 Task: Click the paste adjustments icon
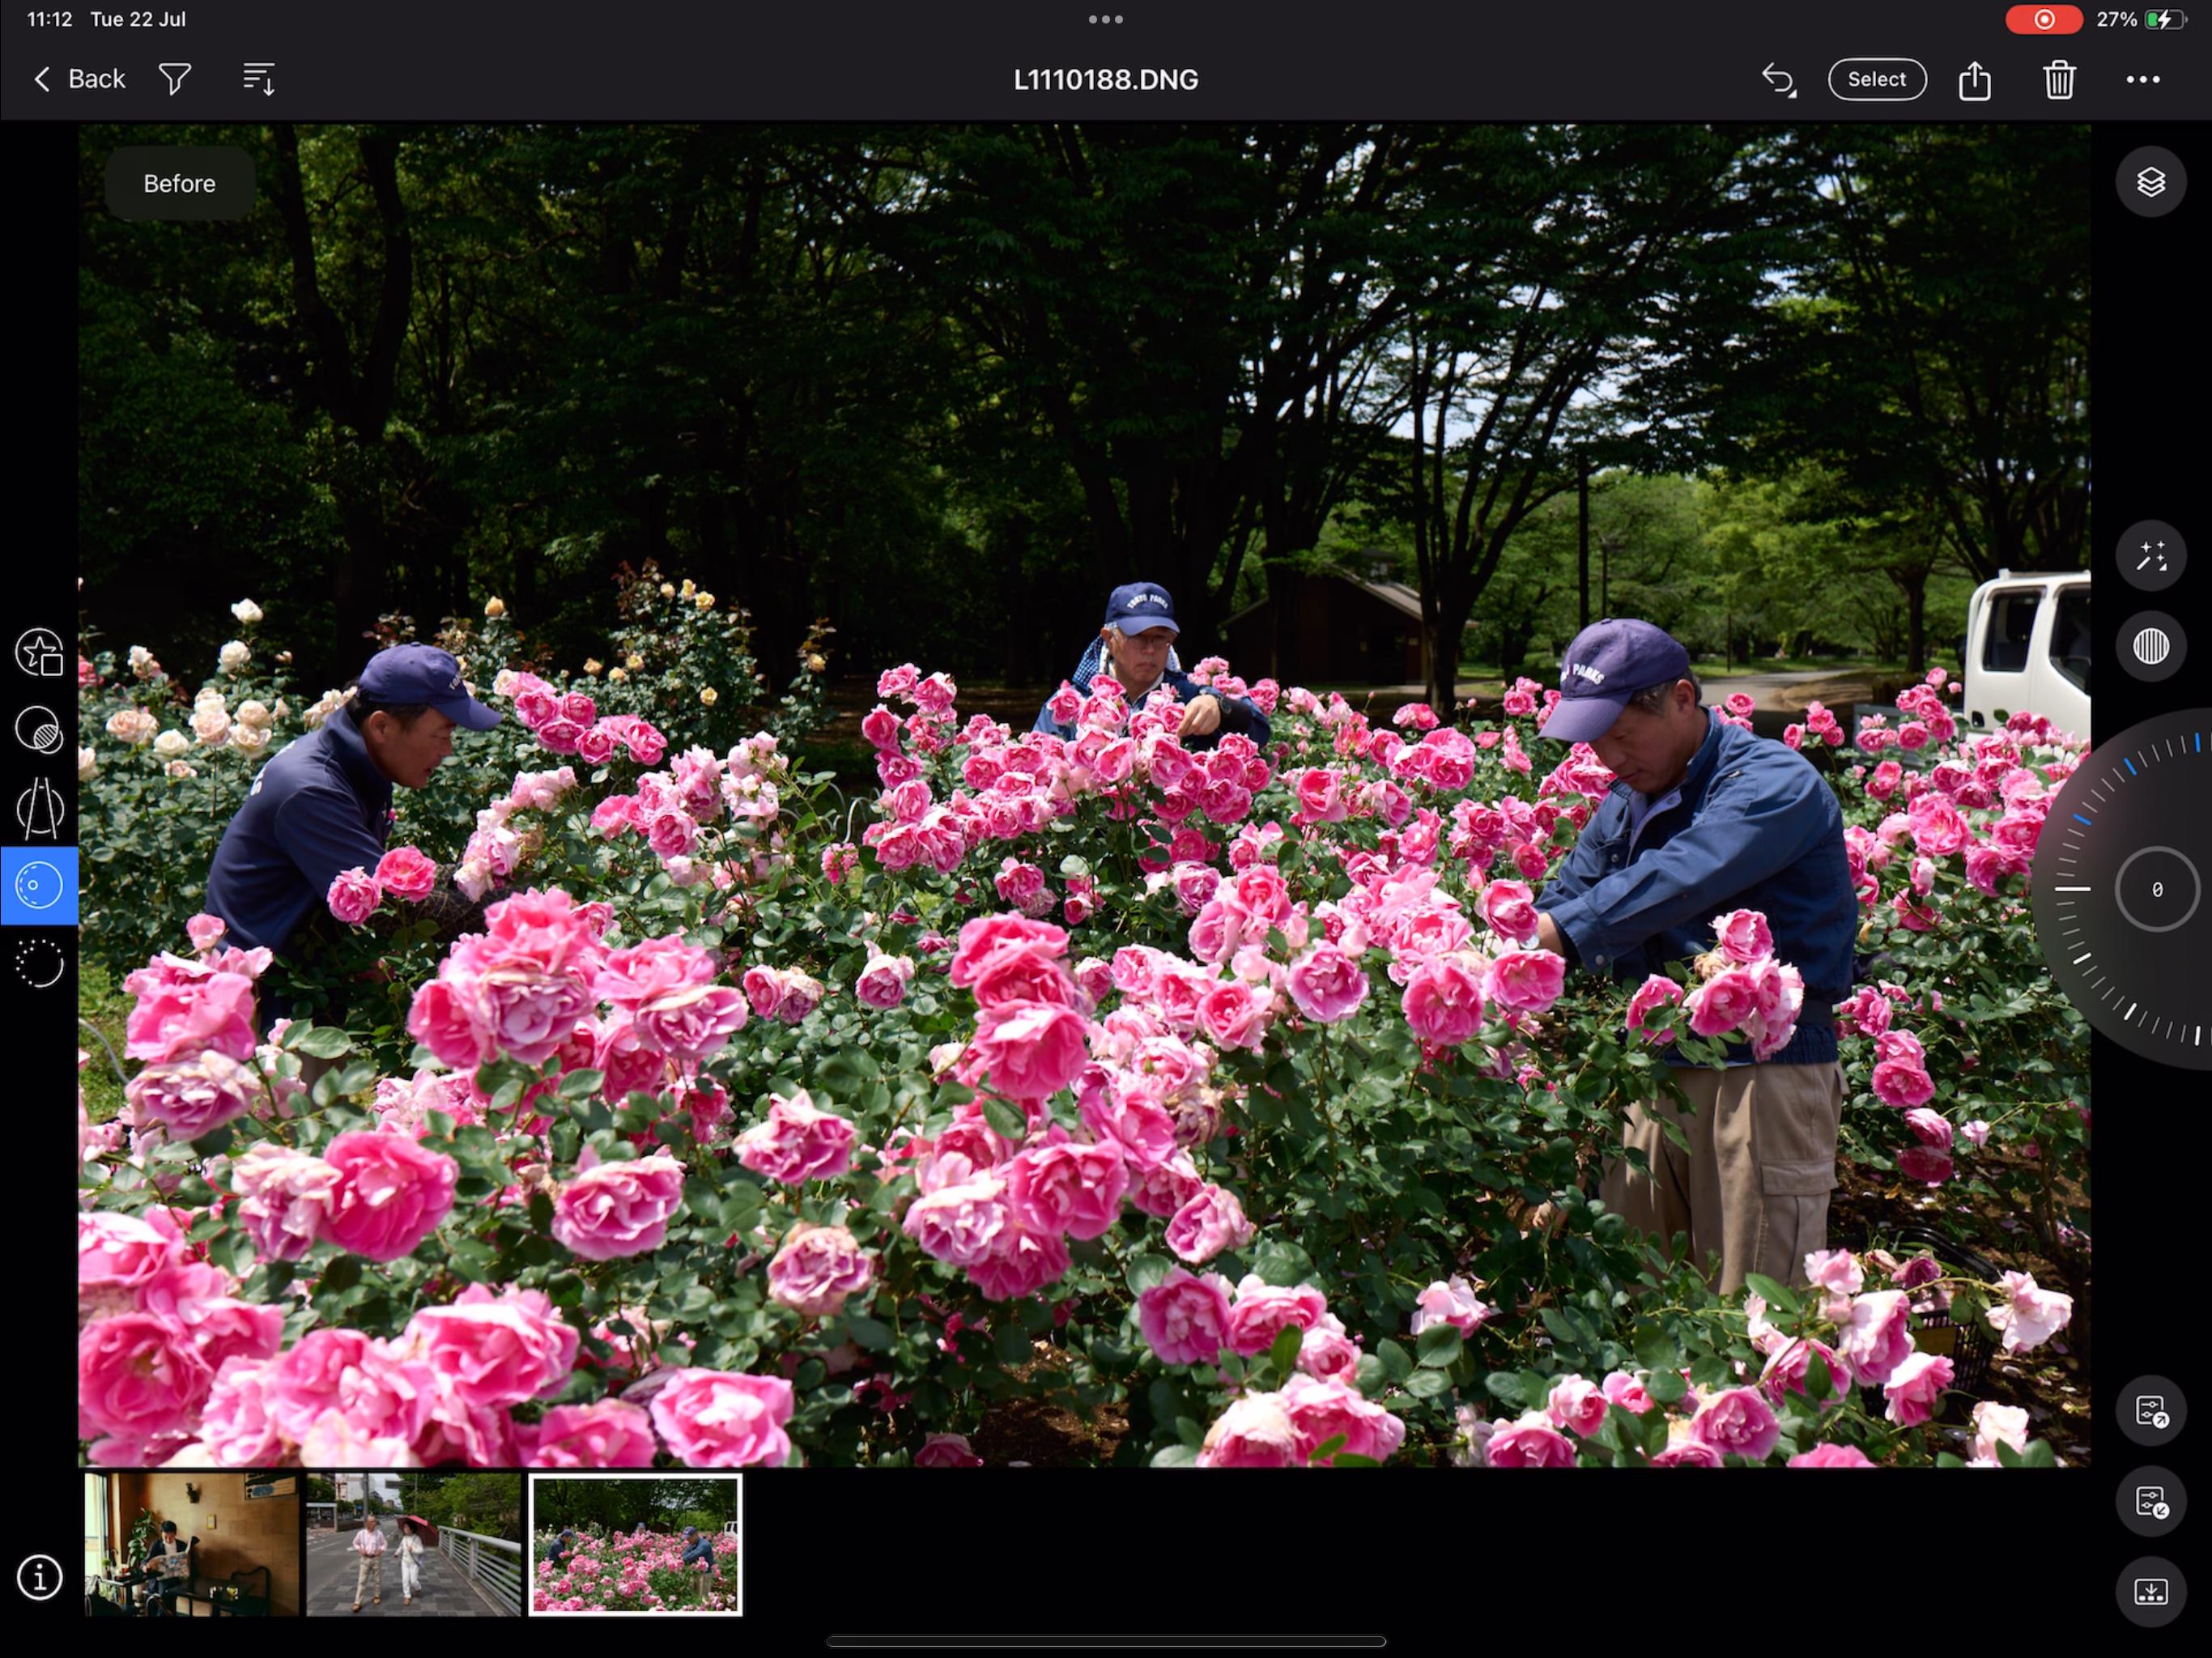[2150, 1501]
